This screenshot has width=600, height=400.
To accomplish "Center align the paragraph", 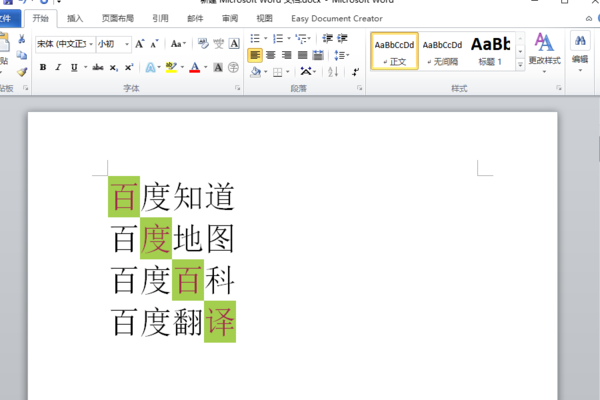I will coord(271,55).
